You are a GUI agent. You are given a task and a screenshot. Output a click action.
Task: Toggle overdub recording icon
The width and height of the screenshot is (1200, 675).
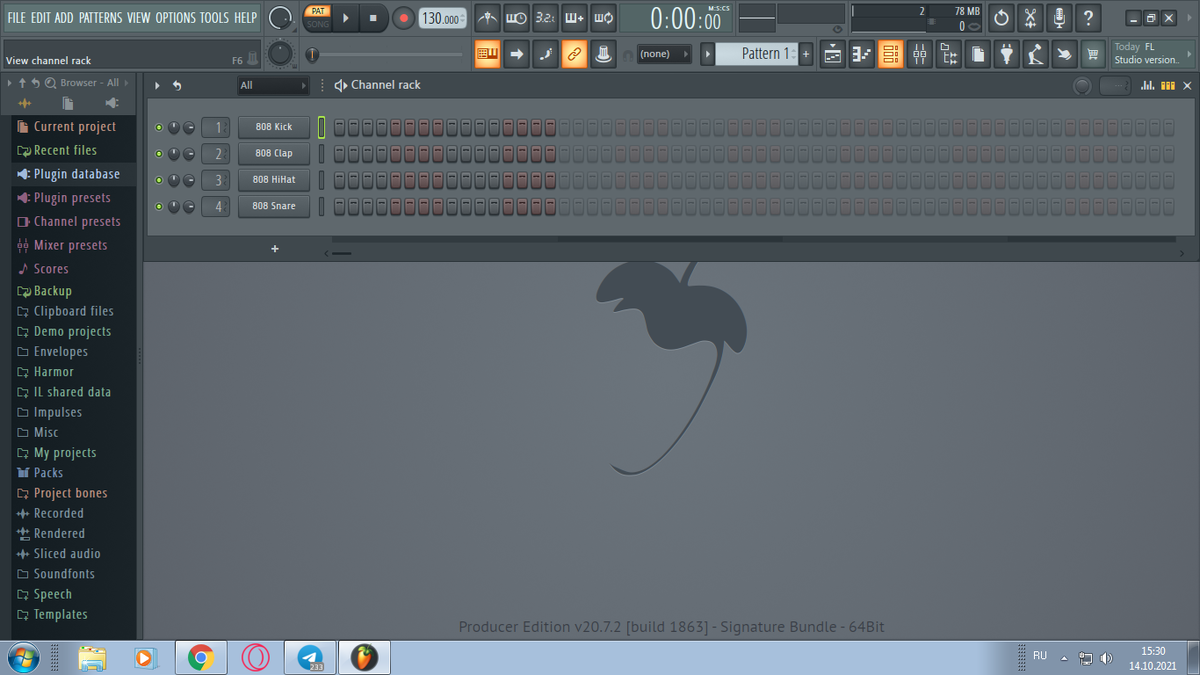[574, 18]
